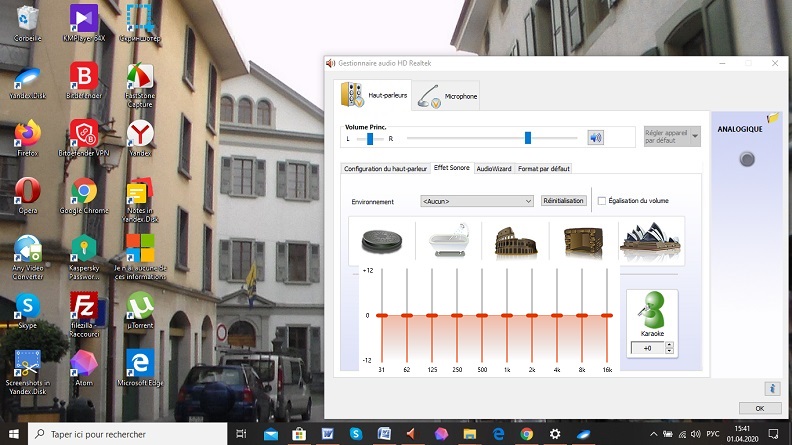
Task: Click the Karaoke icon
Action: click(x=652, y=311)
